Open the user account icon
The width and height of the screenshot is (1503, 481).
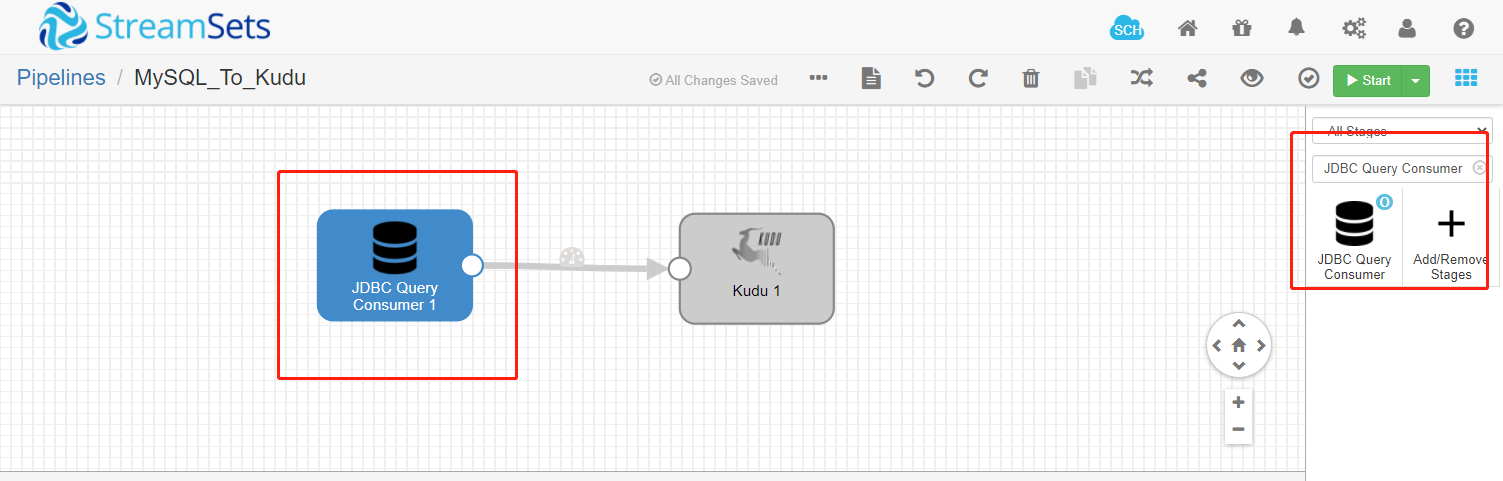[x=1407, y=28]
